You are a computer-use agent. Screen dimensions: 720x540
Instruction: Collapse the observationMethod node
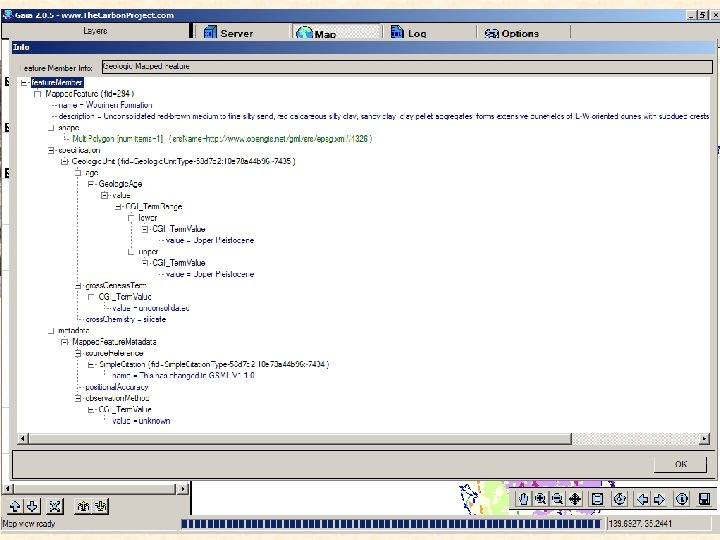click(78, 398)
